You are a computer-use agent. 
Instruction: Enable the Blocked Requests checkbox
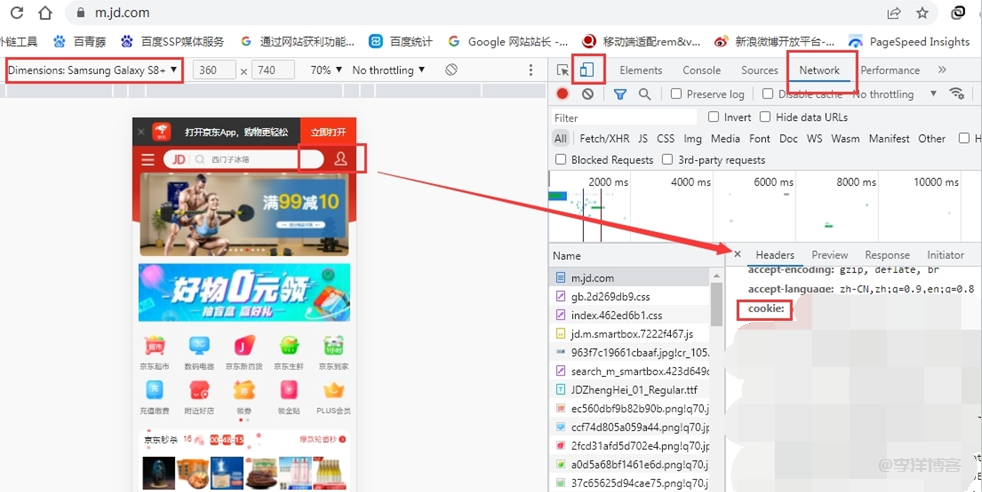[x=561, y=160]
